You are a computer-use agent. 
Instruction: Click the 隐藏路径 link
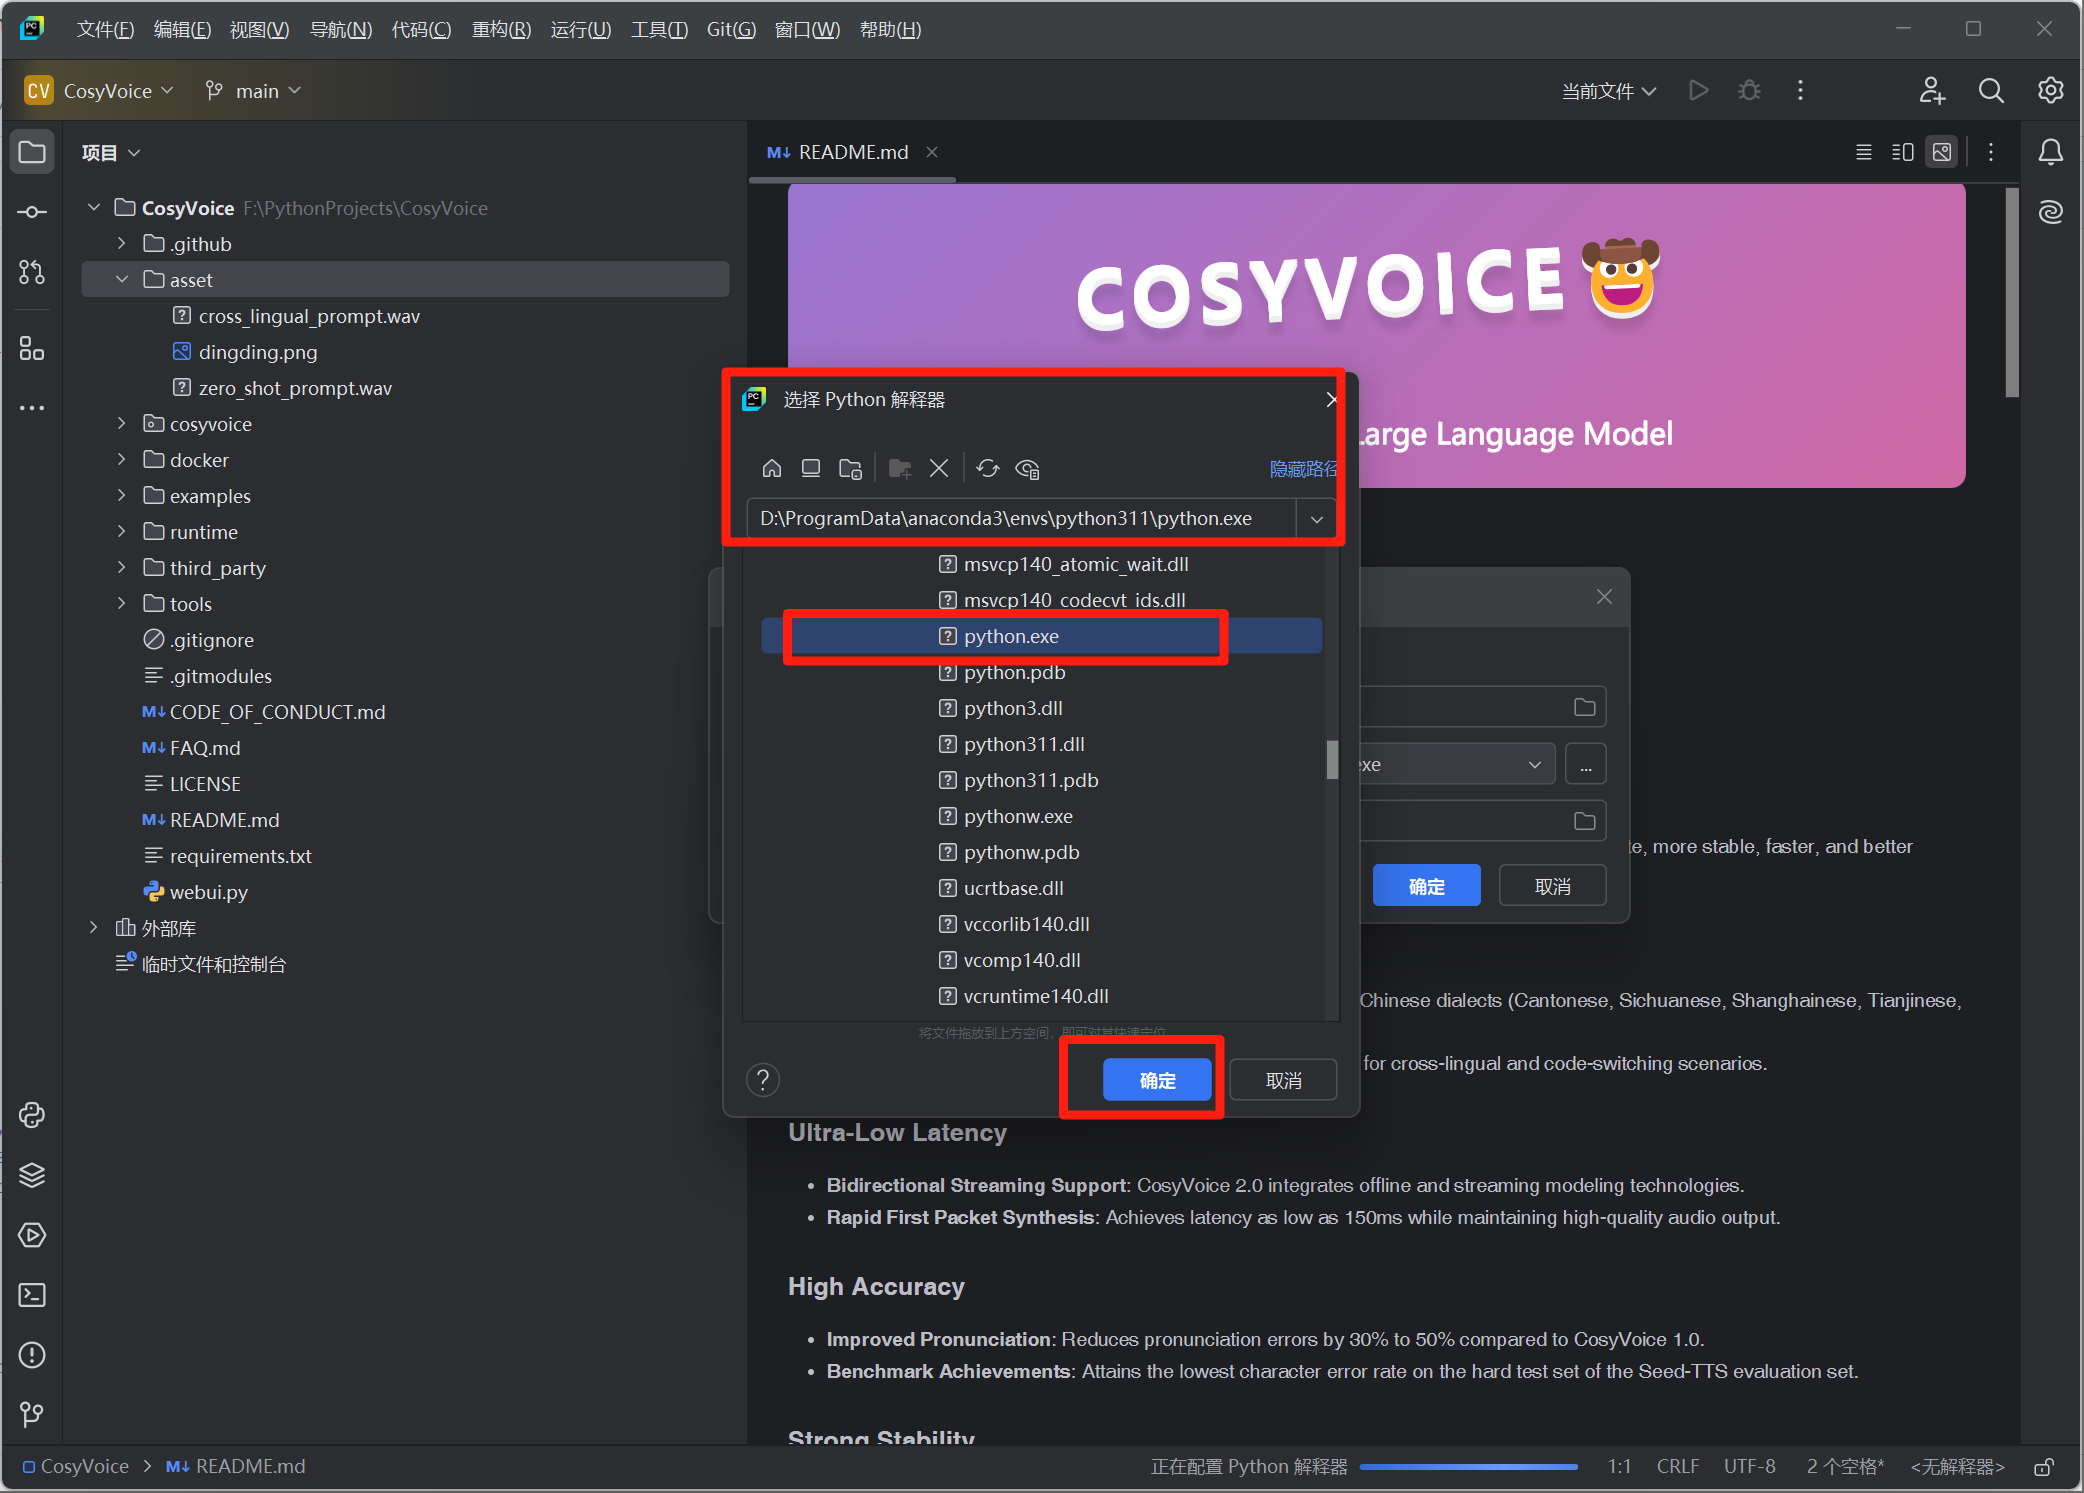(1302, 468)
